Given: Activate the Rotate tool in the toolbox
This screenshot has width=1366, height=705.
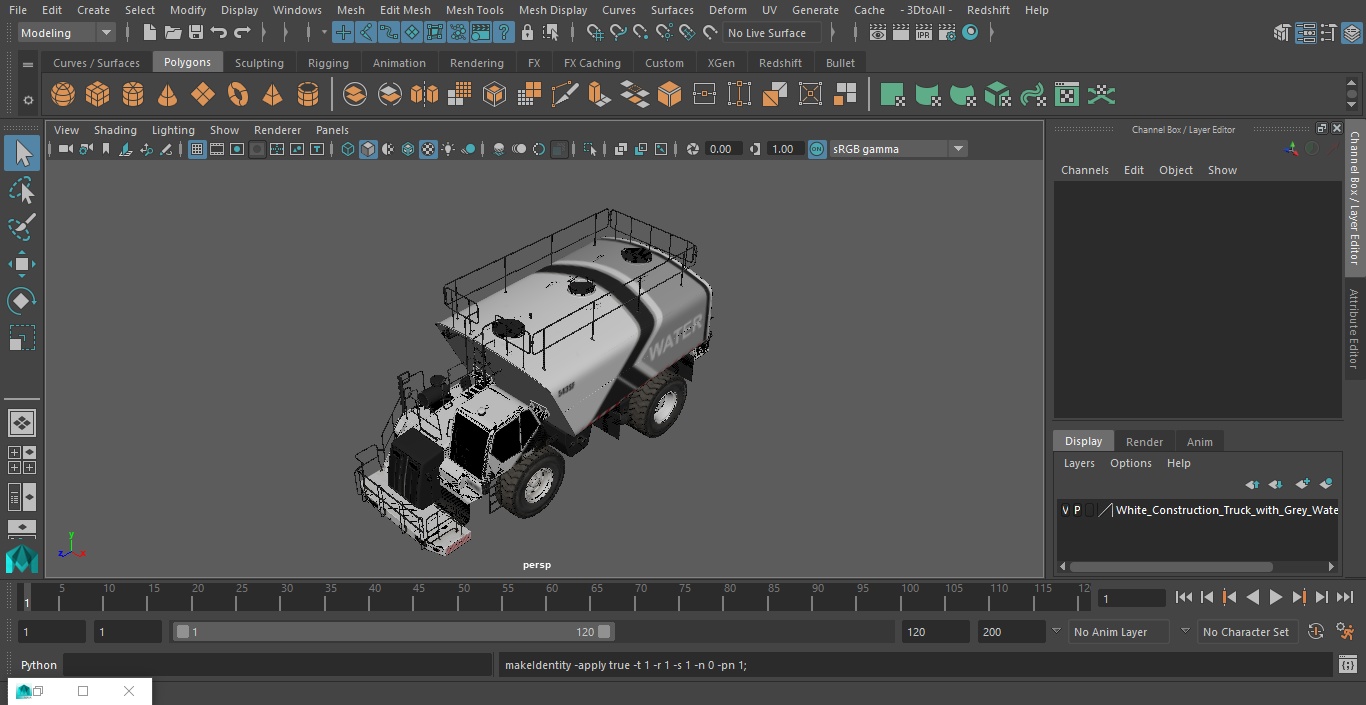Looking at the screenshot, I should (21, 301).
